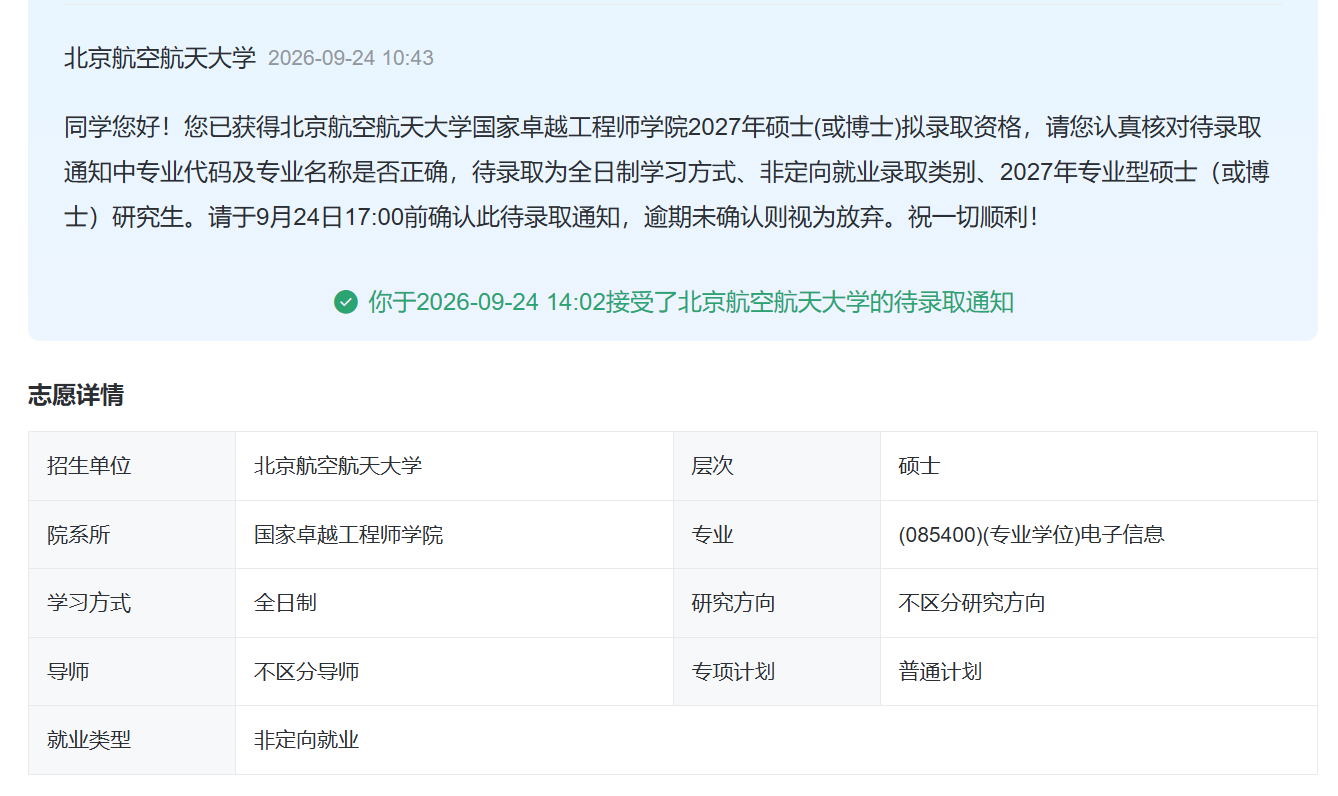Select the sender name 北京航空航天大学 above the message
1338x796 pixels.
tap(160, 58)
